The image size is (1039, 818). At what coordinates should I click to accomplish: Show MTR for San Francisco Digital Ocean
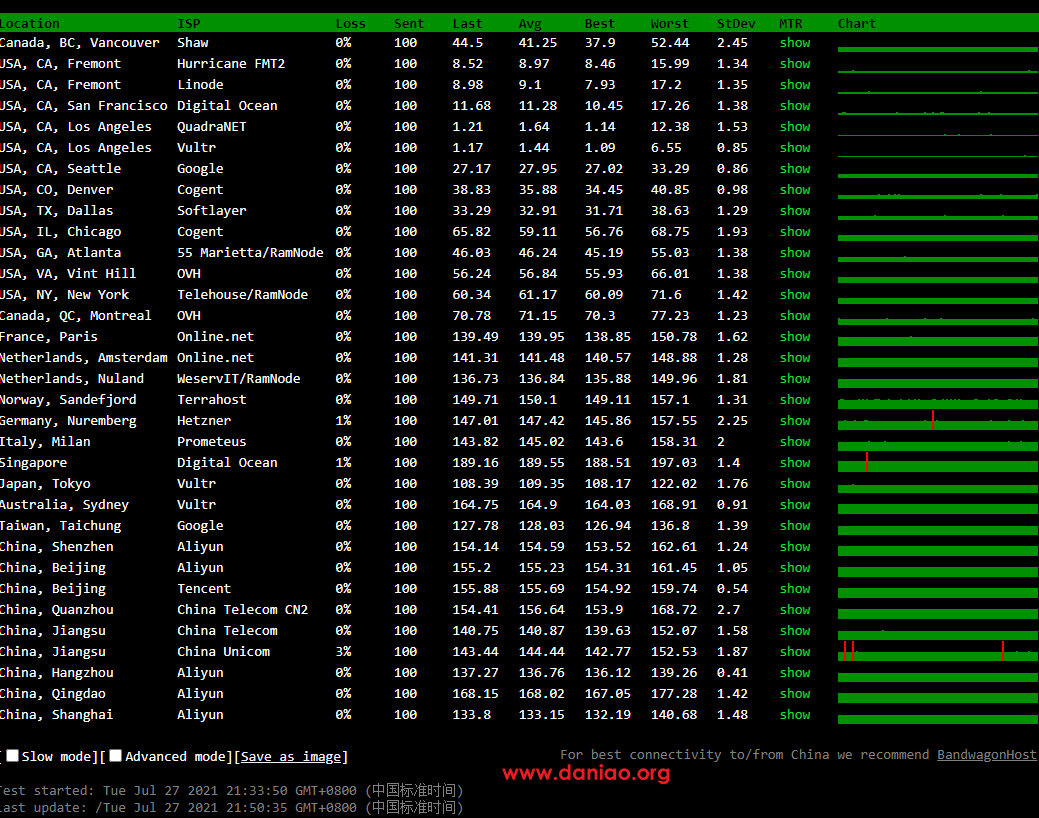click(794, 105)
